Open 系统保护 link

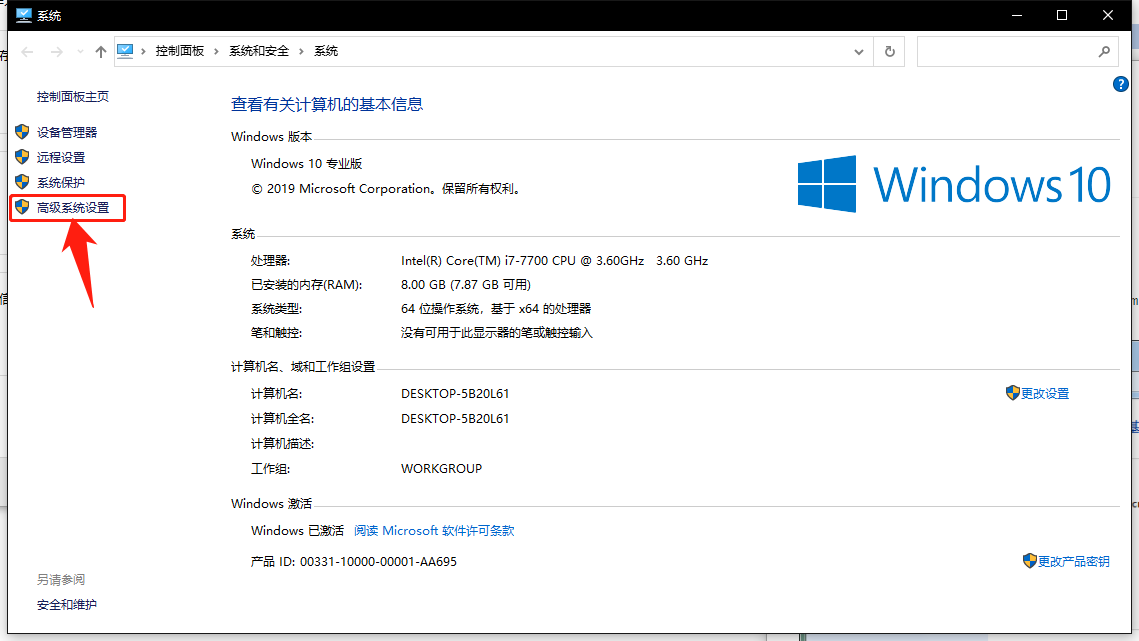[x=61, y=182]
